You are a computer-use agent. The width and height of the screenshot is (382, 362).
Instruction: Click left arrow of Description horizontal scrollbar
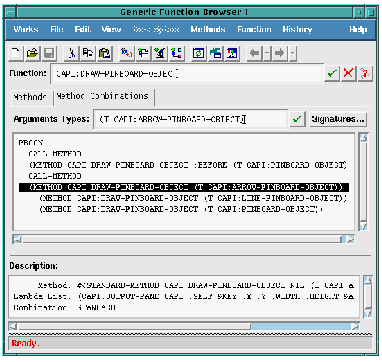click(13, 326)
